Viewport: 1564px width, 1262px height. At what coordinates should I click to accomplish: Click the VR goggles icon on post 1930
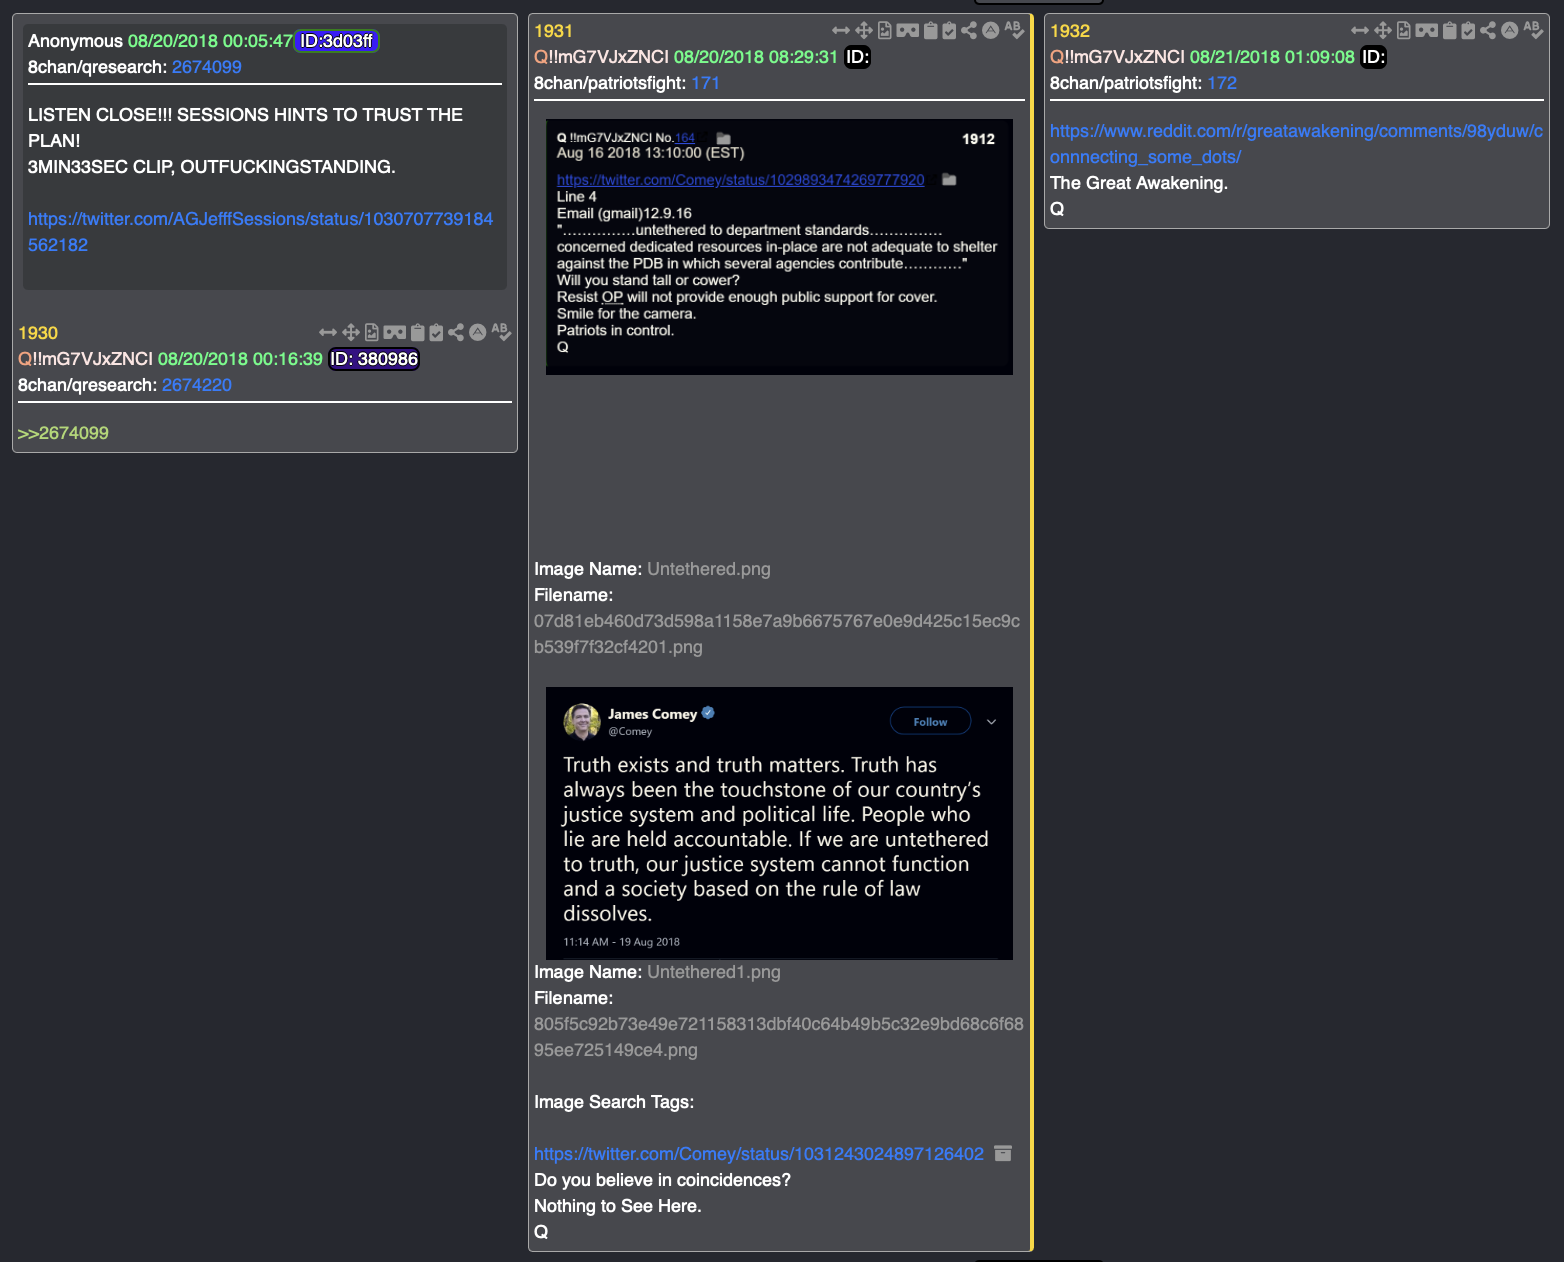point(395,333)
